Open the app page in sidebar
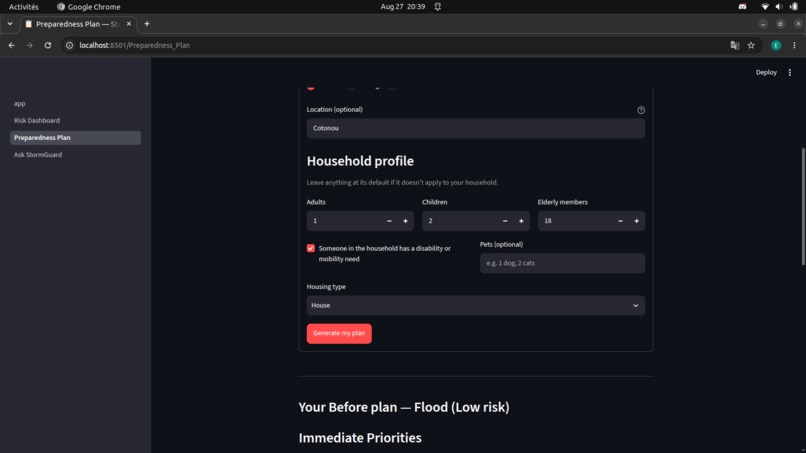 [75, 103]
